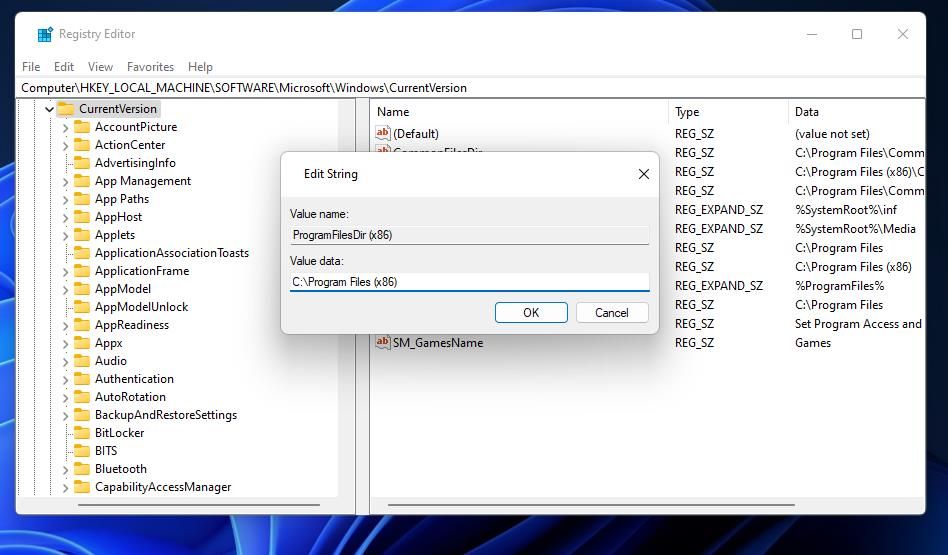The height and width of the screenshot is (555, 948).
Task: Click the ApplicationFrame folder icon
Action: click(82, 271)
